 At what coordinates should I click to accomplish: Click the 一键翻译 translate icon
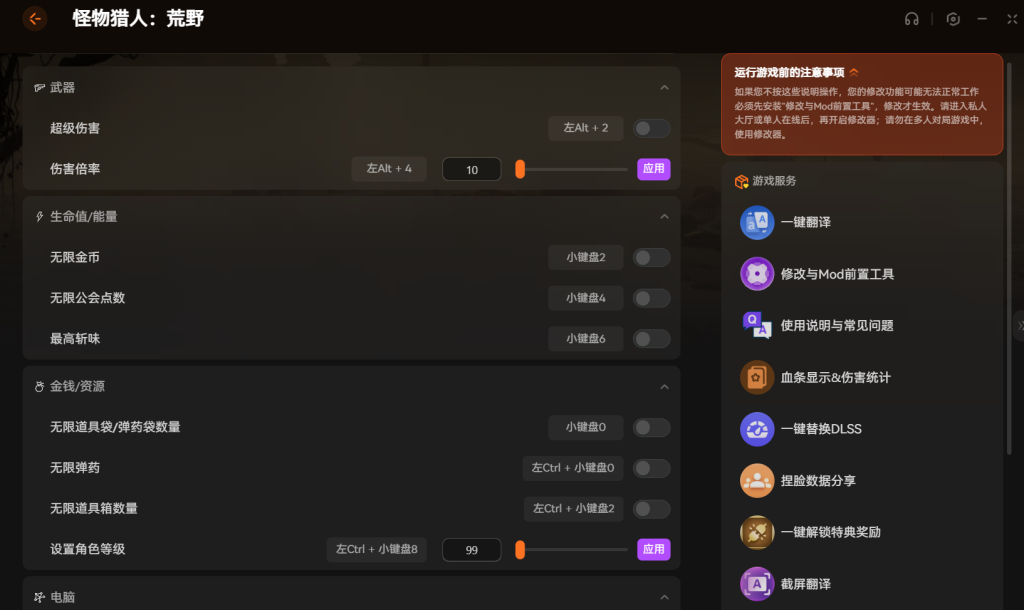click(757, 222)
